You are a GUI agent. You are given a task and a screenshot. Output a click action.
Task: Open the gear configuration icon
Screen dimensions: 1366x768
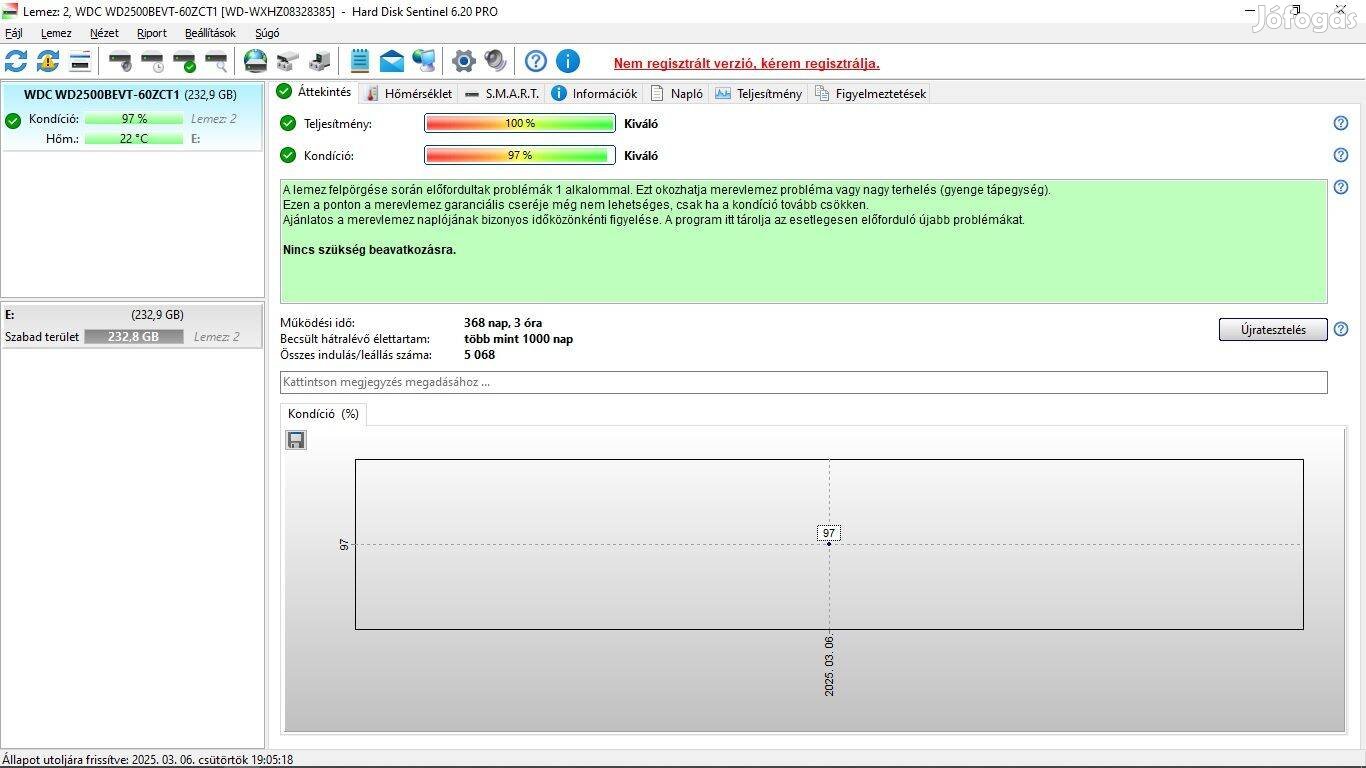[x=464, y=61]
